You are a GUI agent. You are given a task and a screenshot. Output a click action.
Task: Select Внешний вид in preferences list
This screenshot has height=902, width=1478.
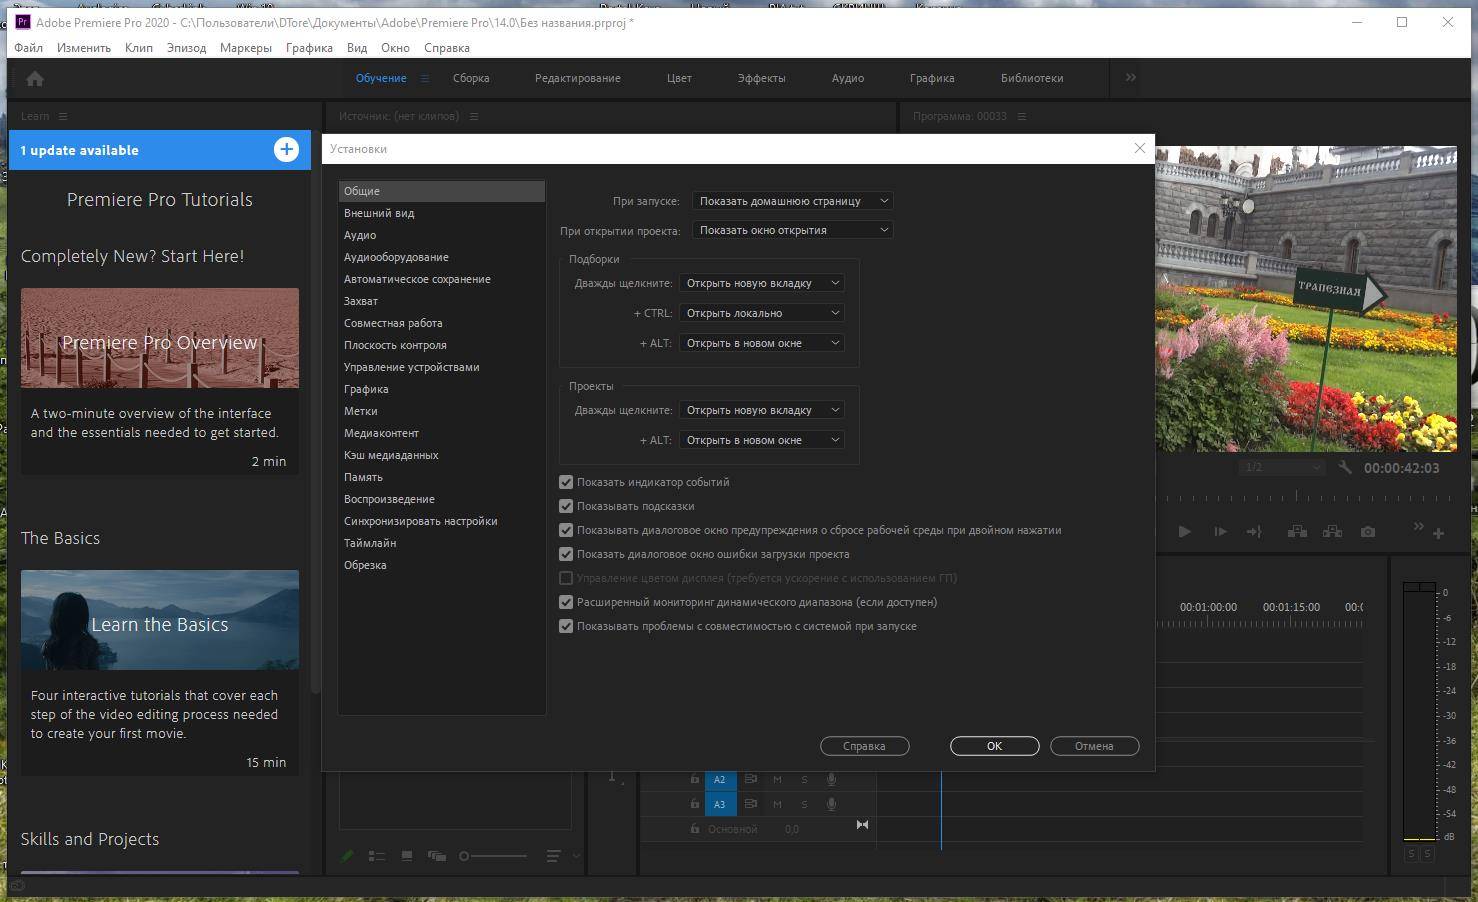coord(442,213)
